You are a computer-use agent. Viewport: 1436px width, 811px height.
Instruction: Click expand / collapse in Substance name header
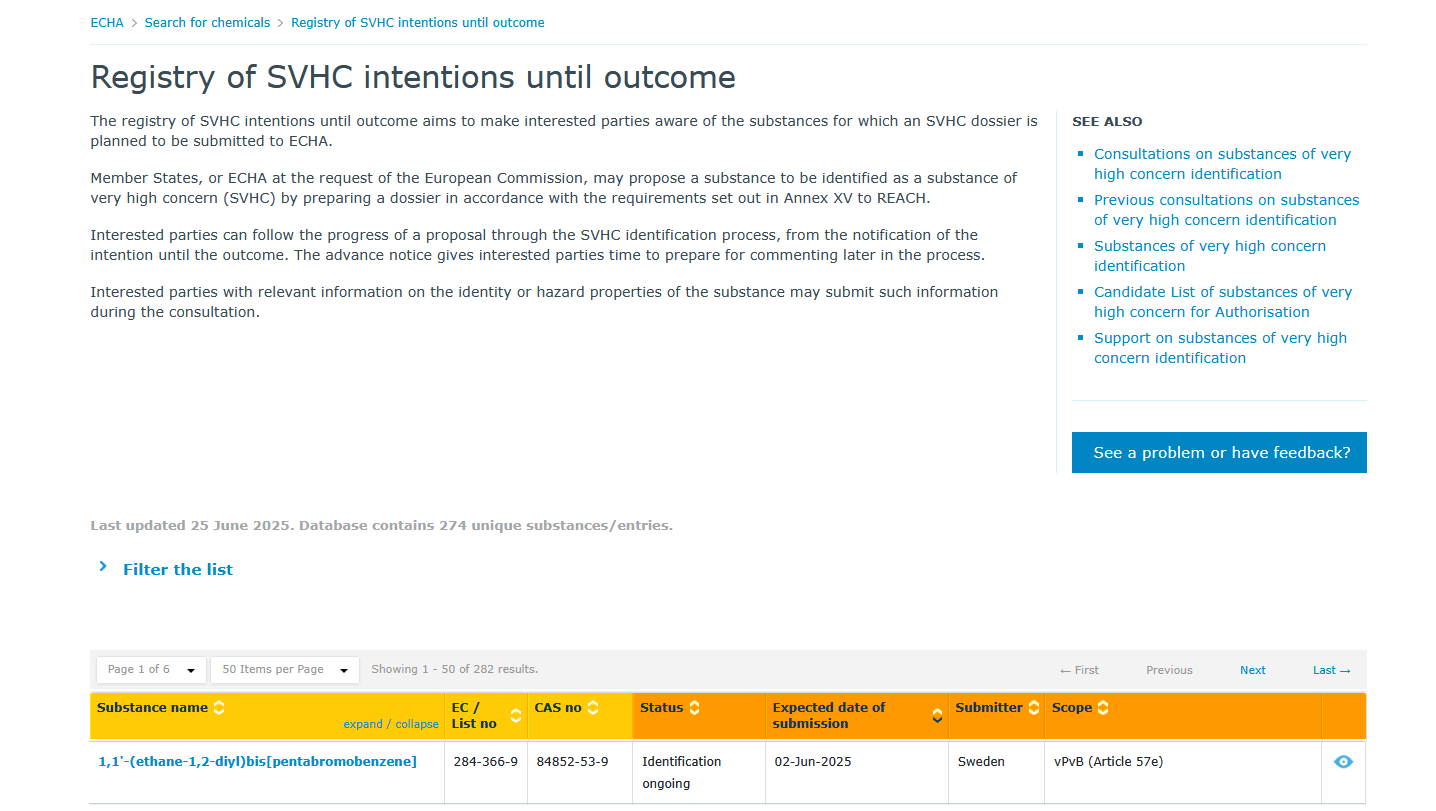(x=391, y=724)
